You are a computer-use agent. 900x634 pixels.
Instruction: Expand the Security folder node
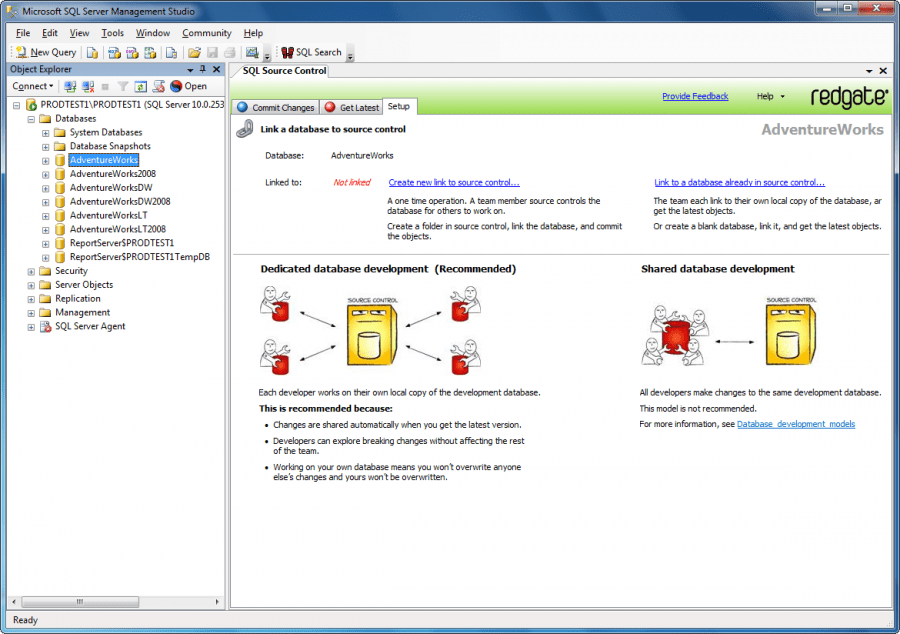click(x=32, y=271)
